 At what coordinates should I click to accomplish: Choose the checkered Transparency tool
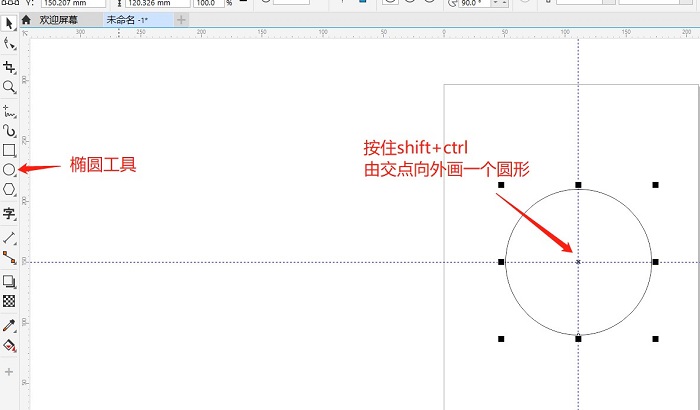(9, 300)
